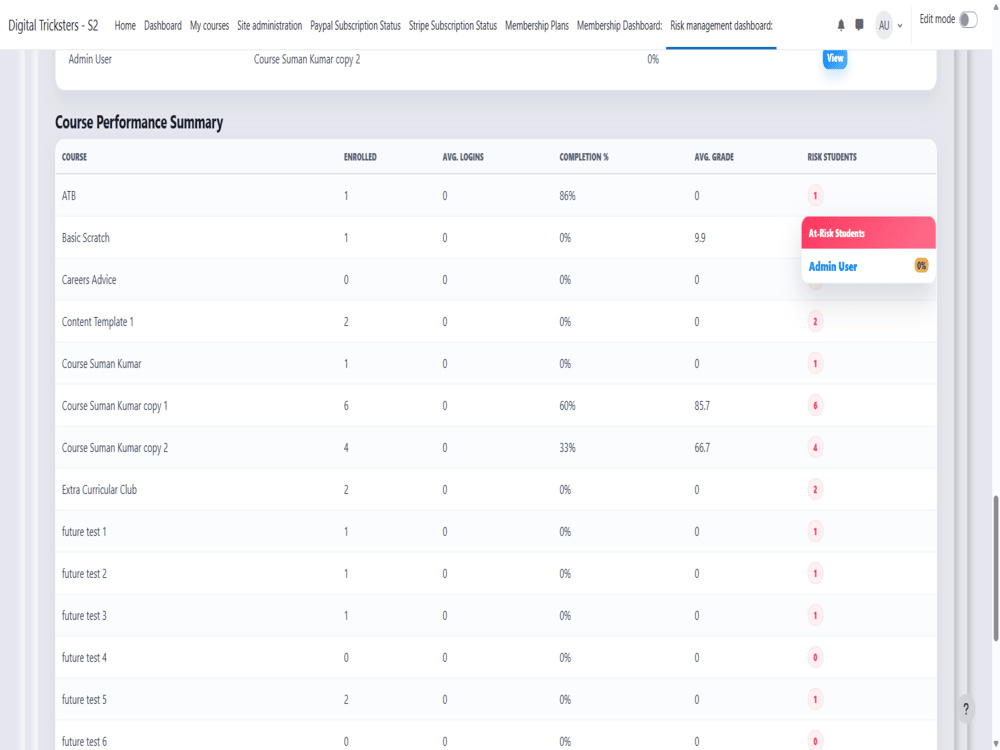The height and width of the screenshot is (750, 1000).
Task: Click risk badge for future test 1
Action: (815, 531)
